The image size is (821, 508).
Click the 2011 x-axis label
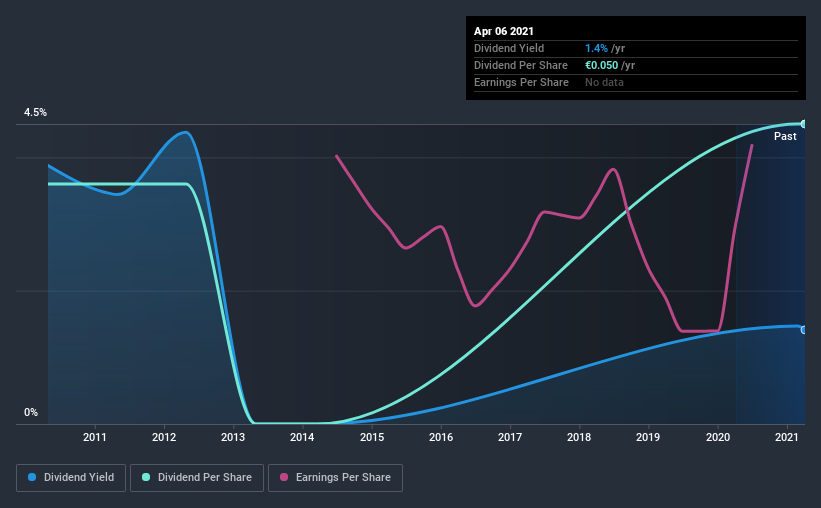tap(95, 437)
